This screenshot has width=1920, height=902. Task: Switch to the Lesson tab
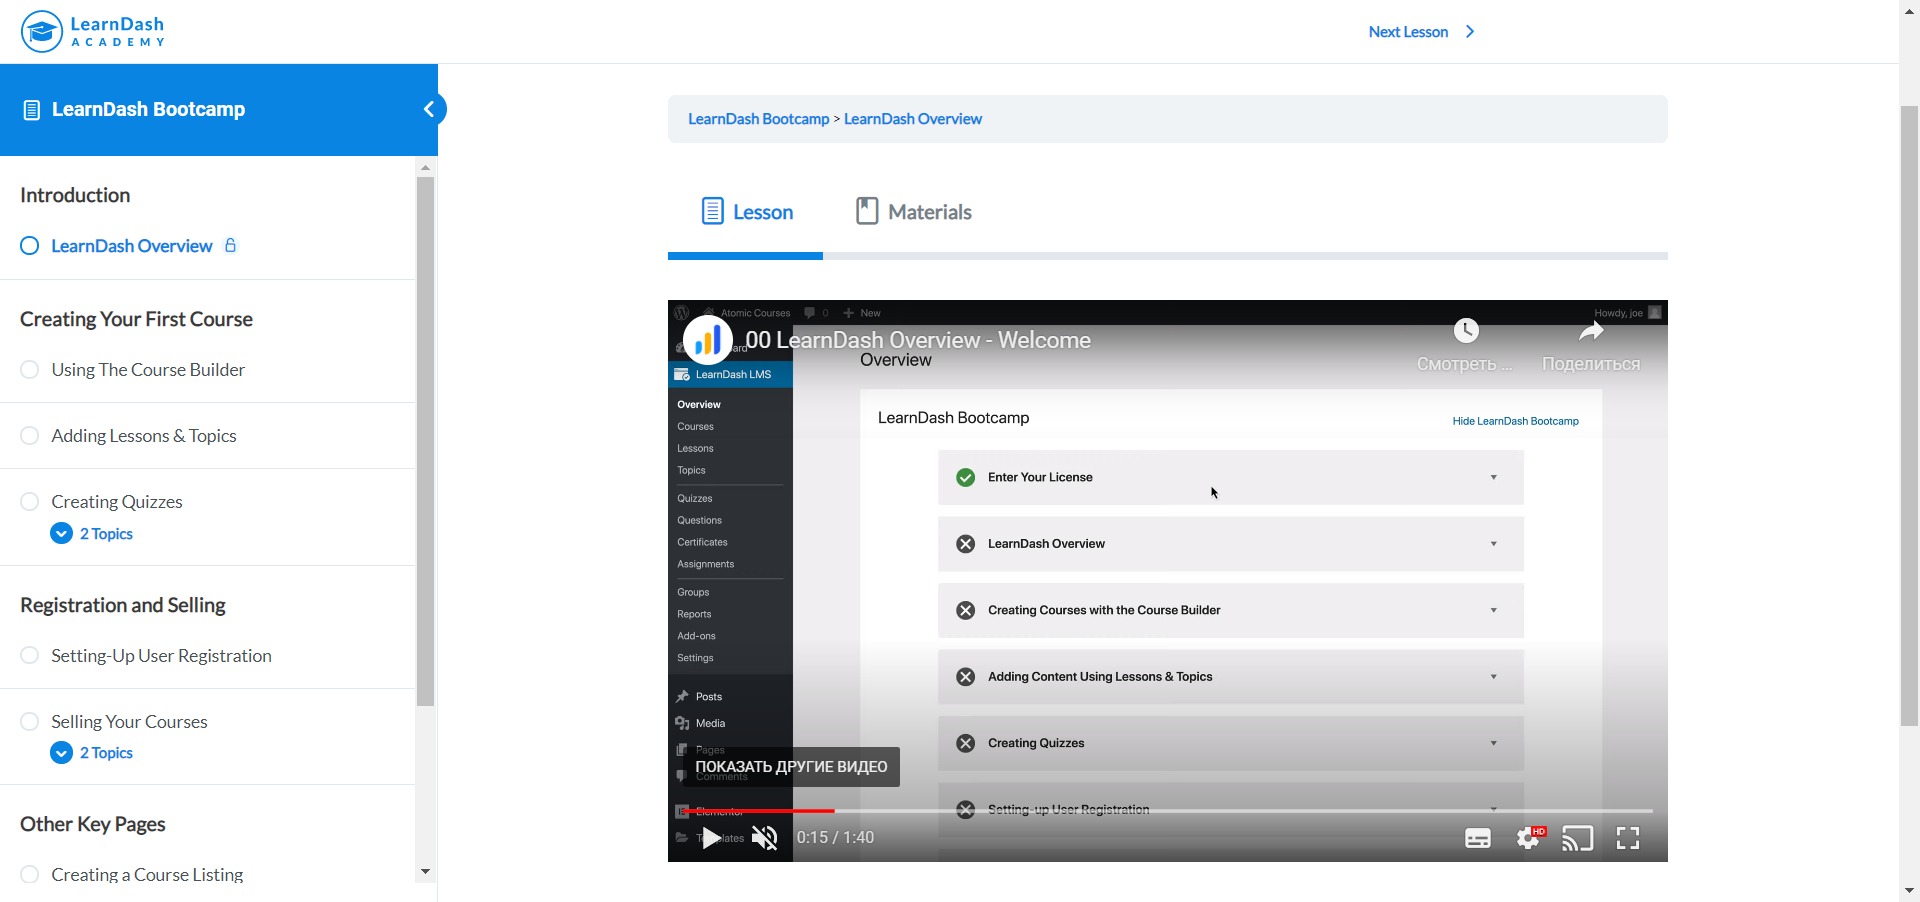(746, 212)
